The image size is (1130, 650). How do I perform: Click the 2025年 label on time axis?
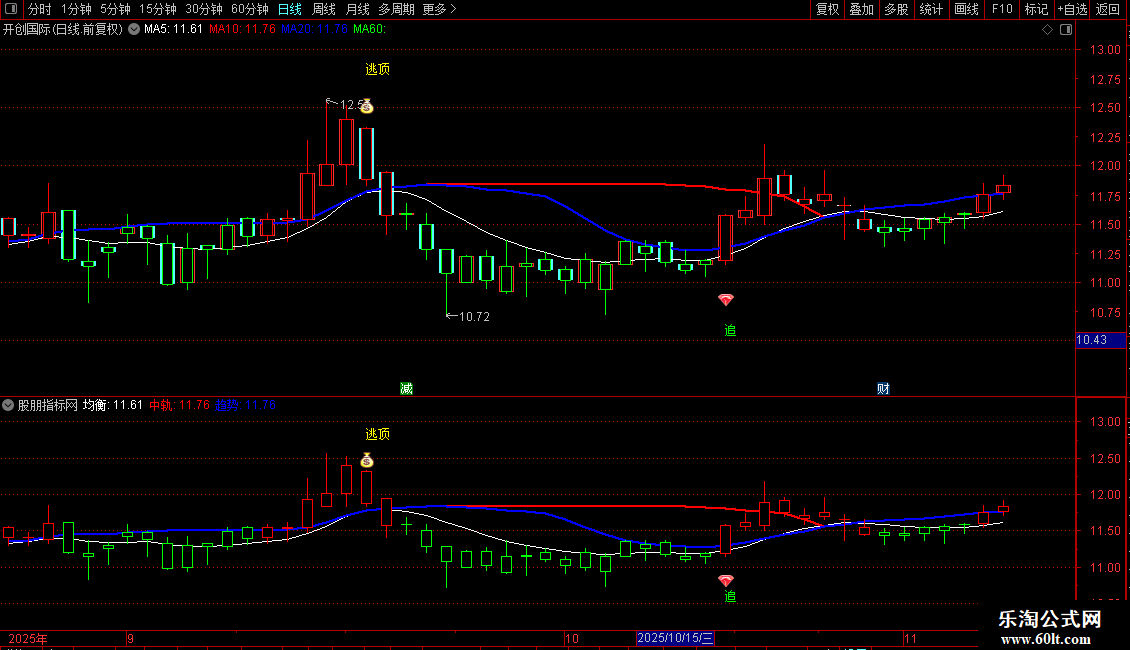[28, 638]
